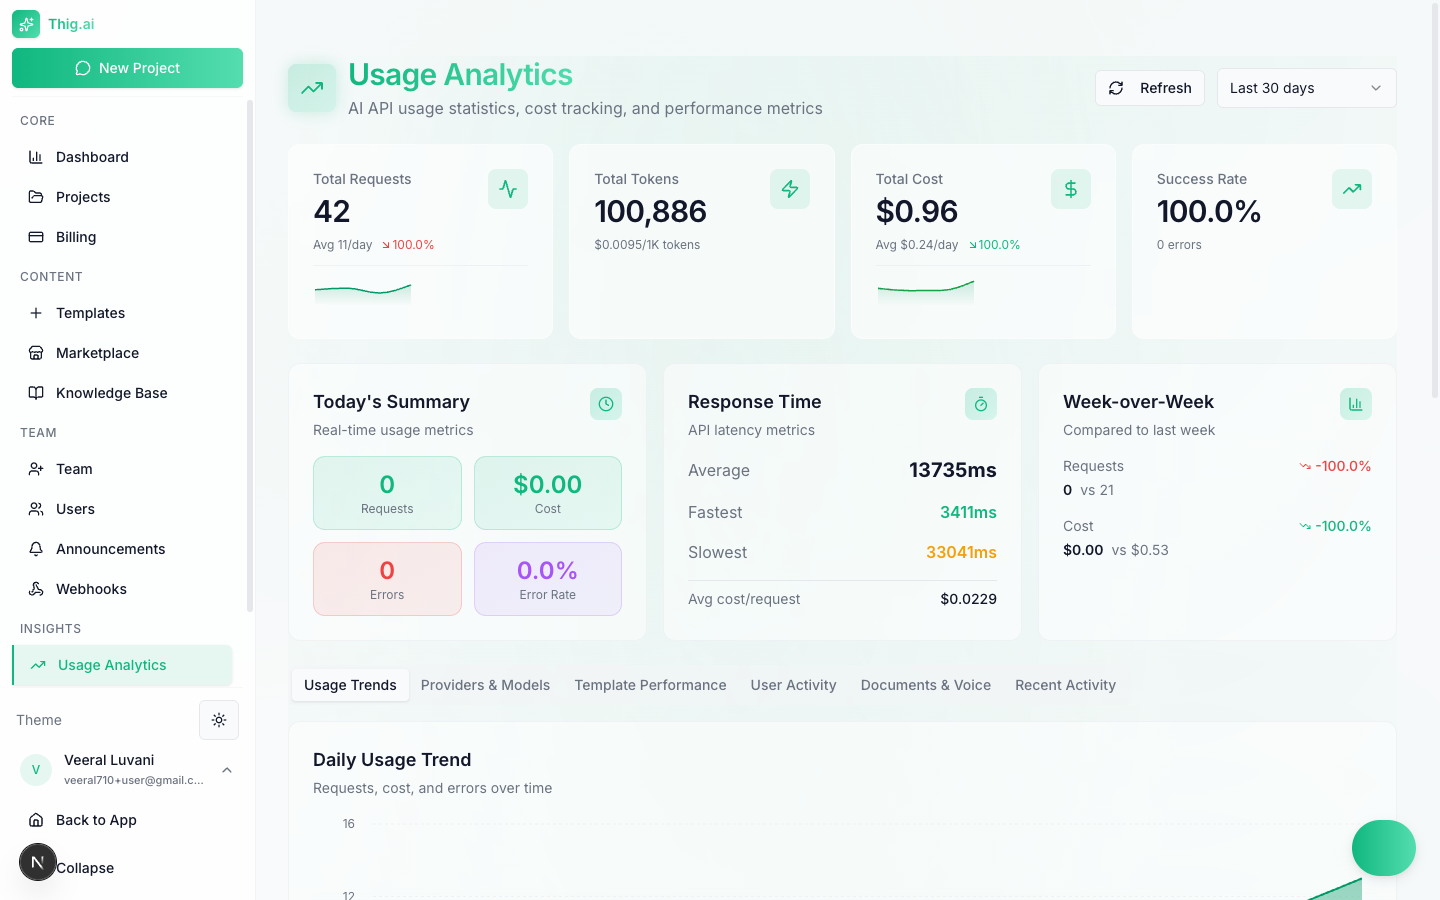Refresh the usage analytics data
Image resolution: width=1440 pixels, height=900 pixels.
(x=1149, y=88)
